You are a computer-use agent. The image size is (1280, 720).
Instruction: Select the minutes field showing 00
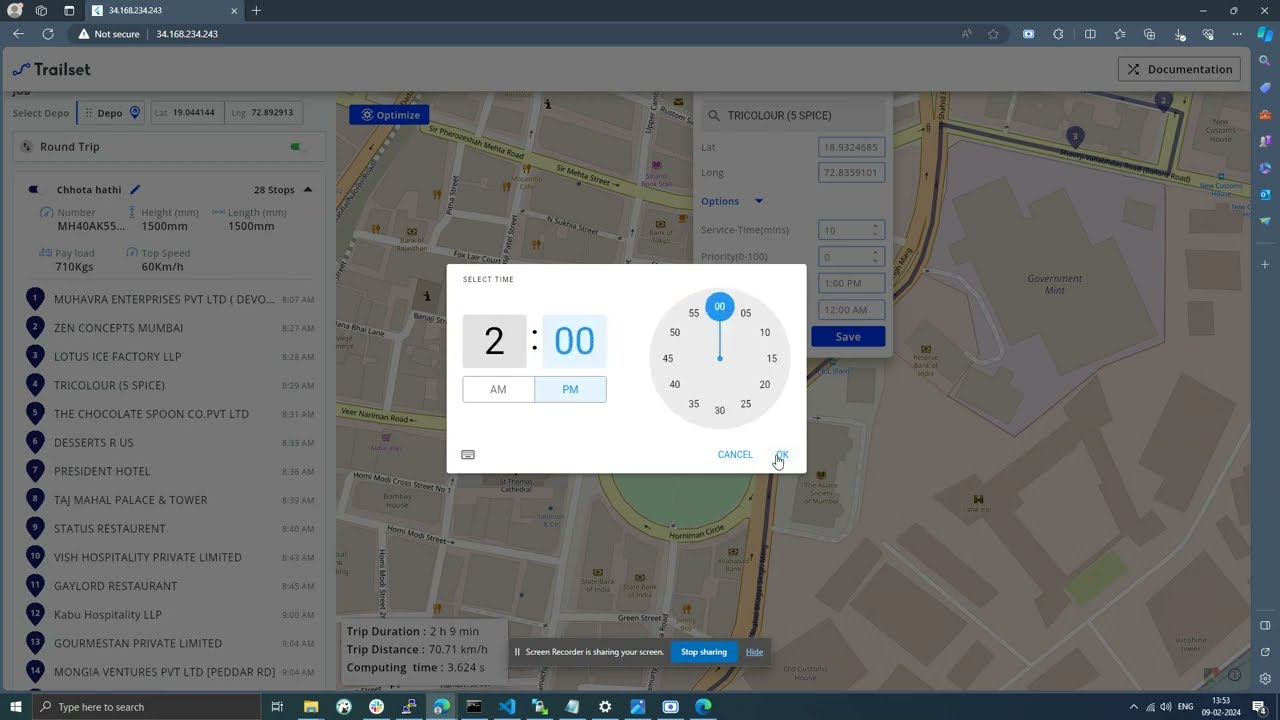574,341
